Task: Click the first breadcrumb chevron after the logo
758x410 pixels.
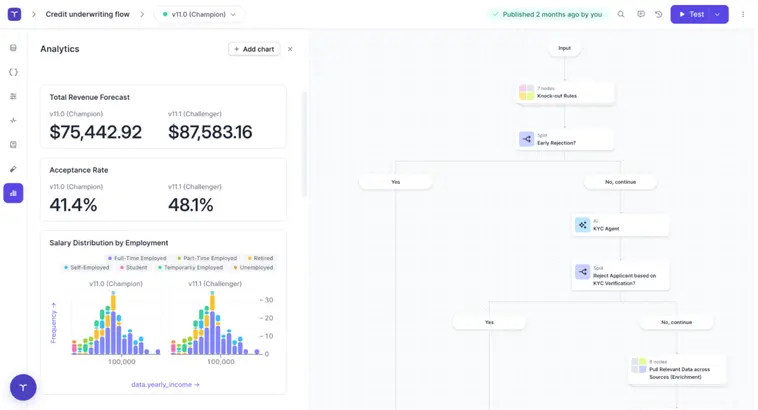Action: coord(34,15)
